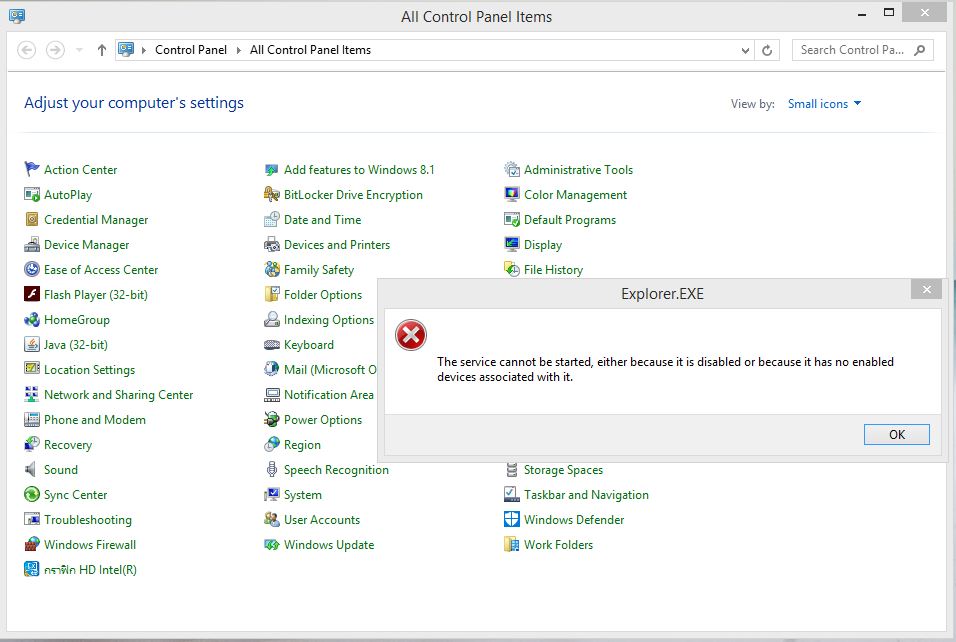Image resolution: width=956 pixels, height=642 pixels.
Task: Open the Region settings link
Action: (302, 444)
